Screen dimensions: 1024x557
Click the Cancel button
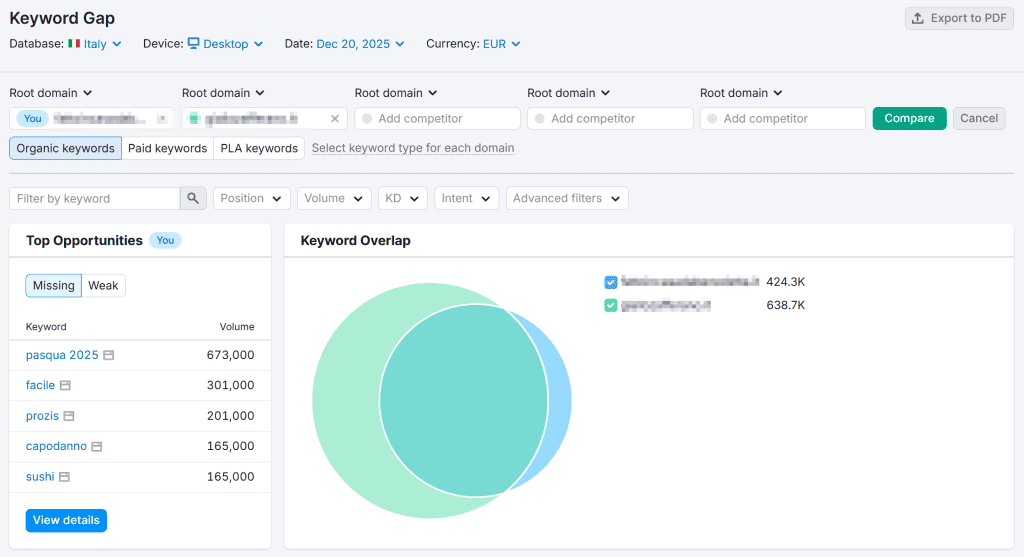coord(978,118)
